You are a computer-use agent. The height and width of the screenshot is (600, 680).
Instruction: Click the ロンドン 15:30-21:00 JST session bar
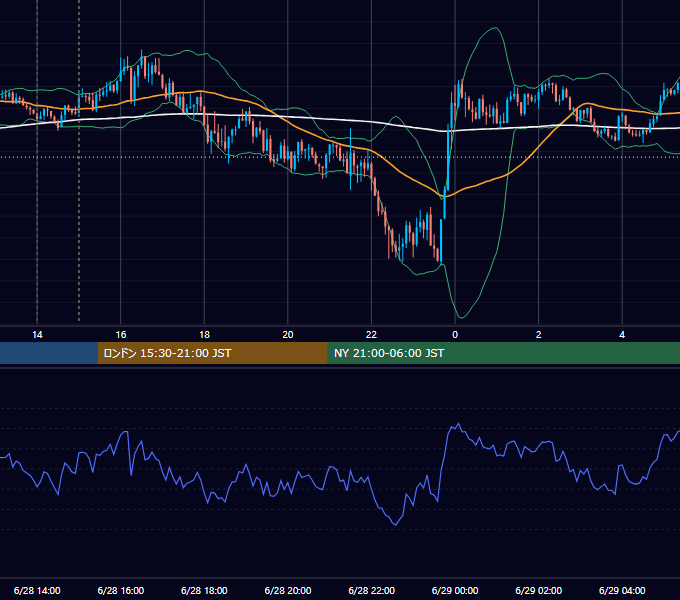click(212, 353)
